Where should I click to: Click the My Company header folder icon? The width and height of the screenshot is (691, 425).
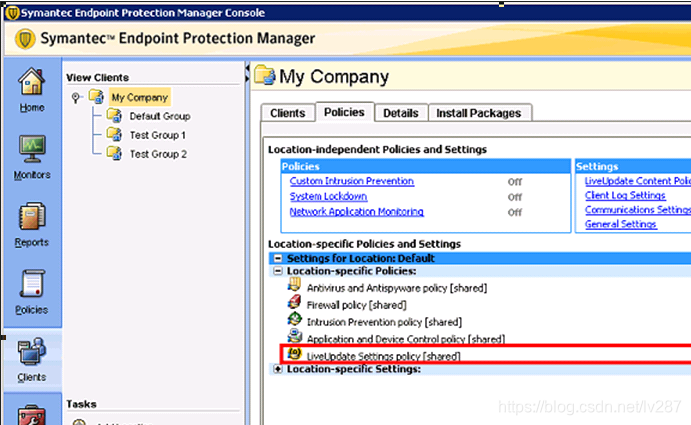click(264, 75)
